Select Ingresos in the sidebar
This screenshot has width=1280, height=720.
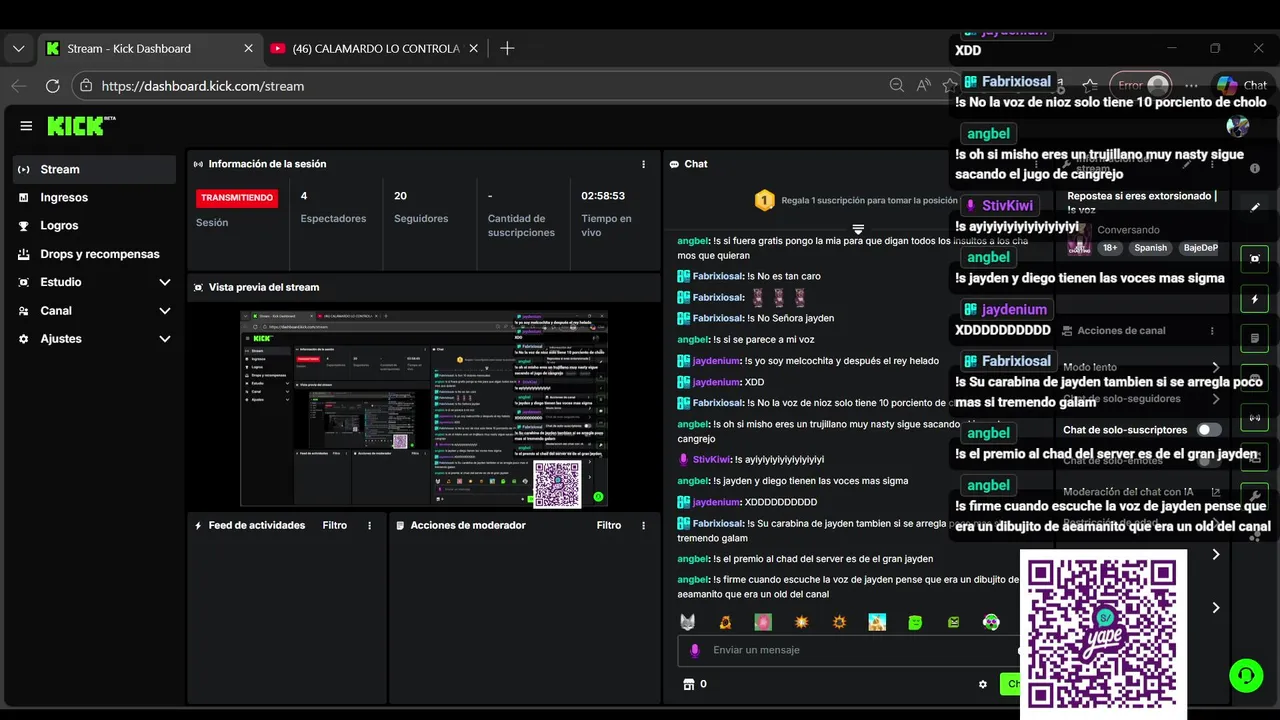[x=94, y=198]
